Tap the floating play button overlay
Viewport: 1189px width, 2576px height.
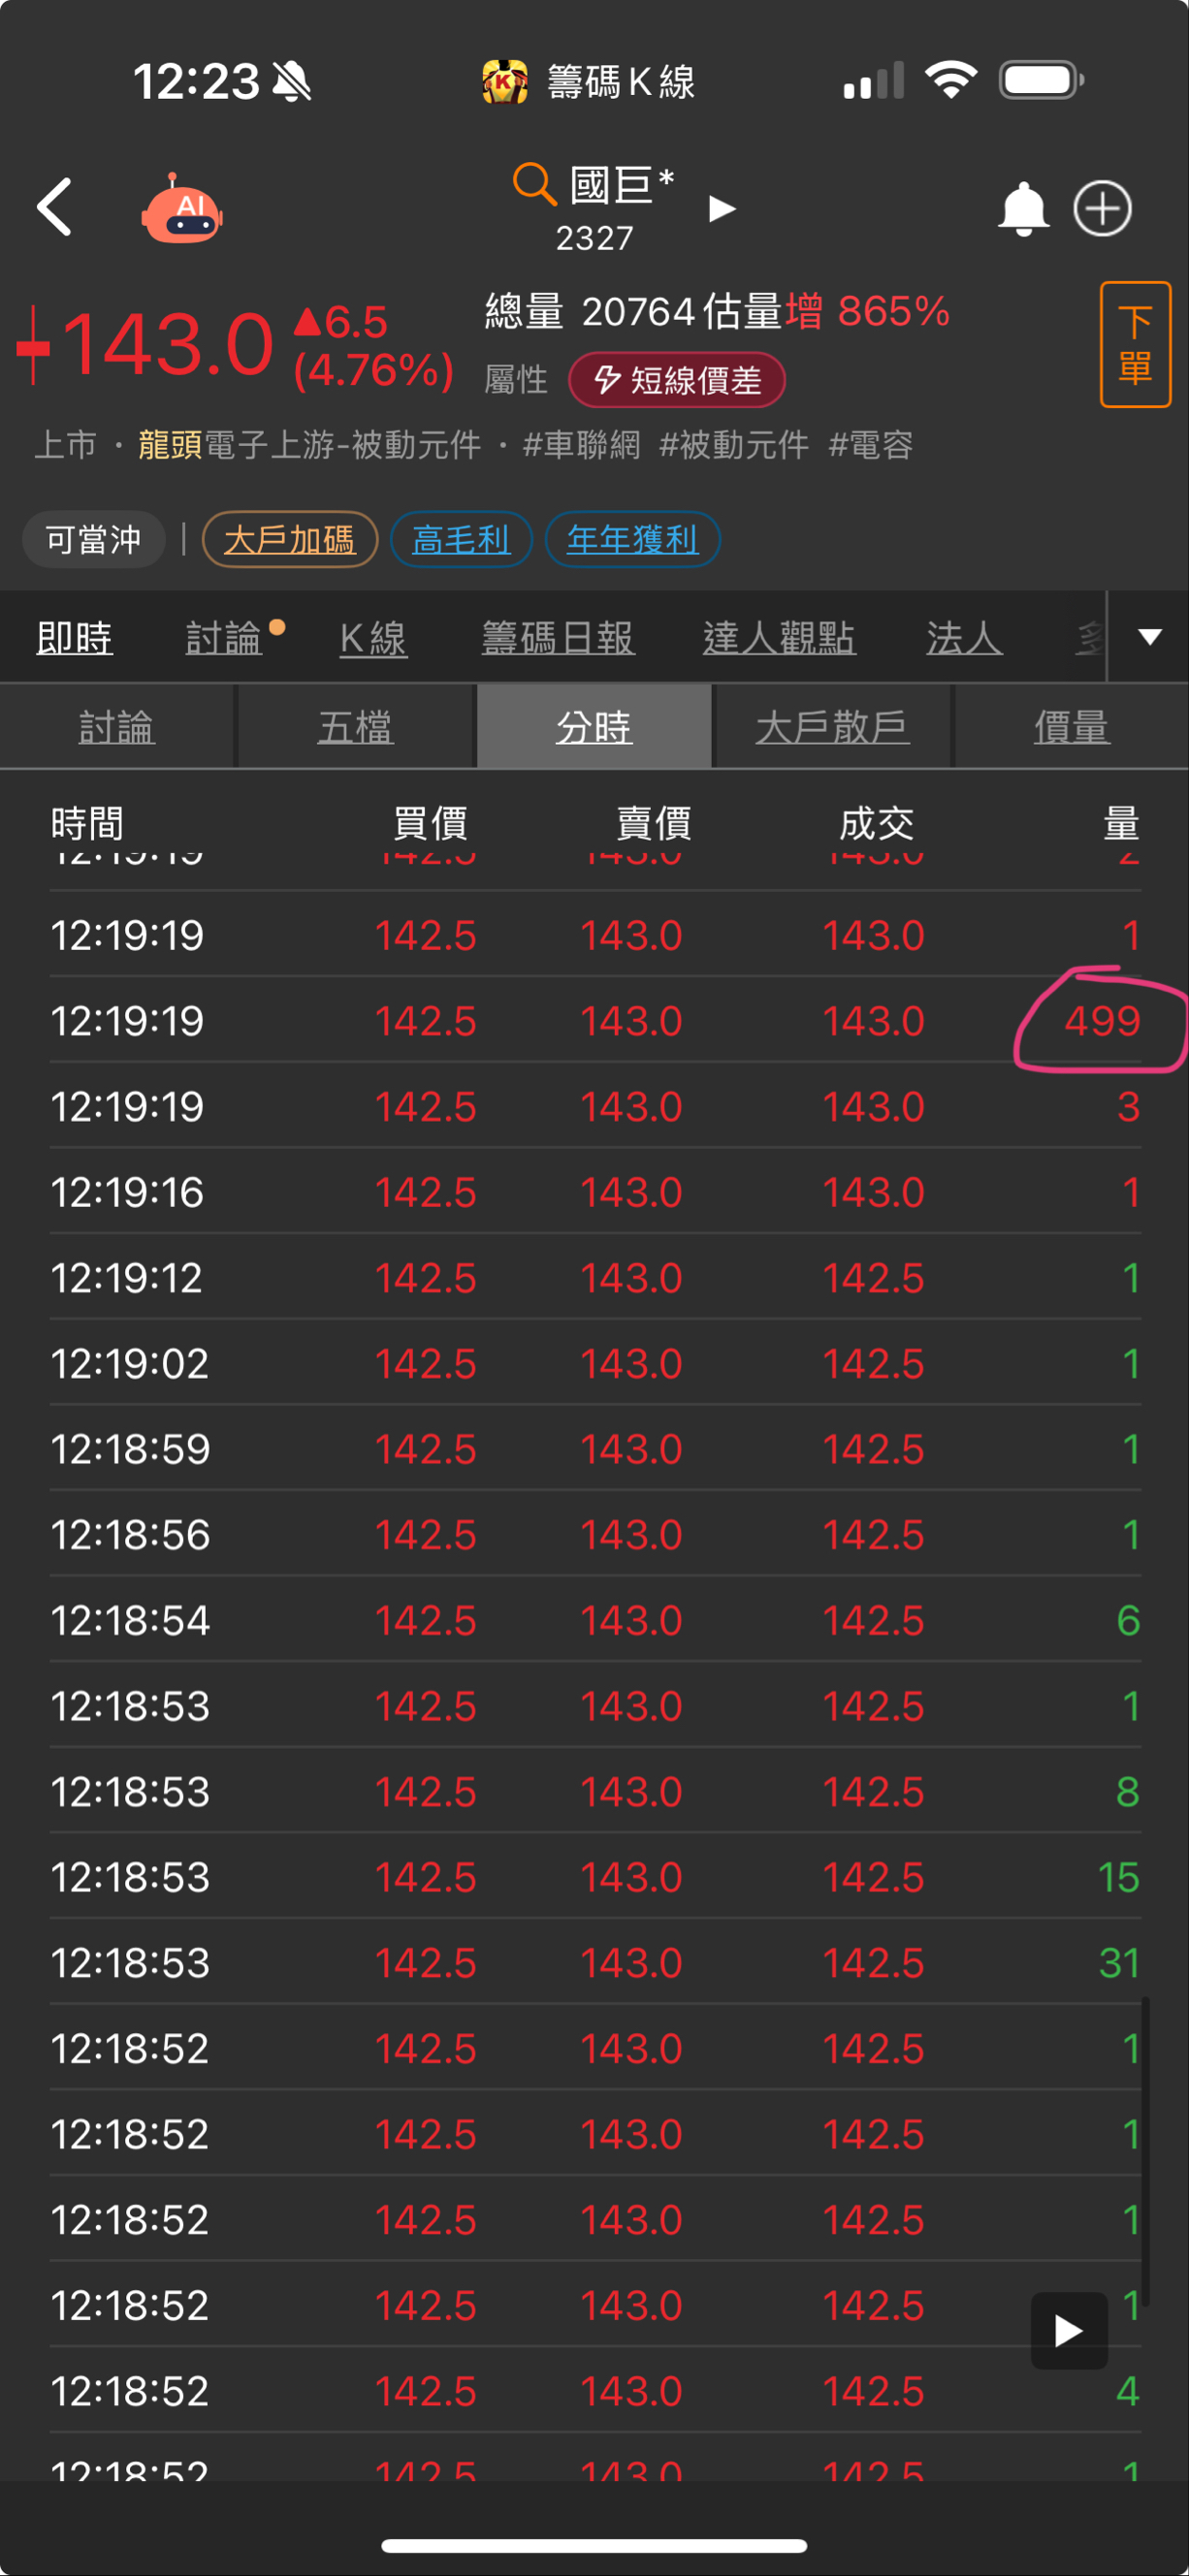tap(1069, 2330)
